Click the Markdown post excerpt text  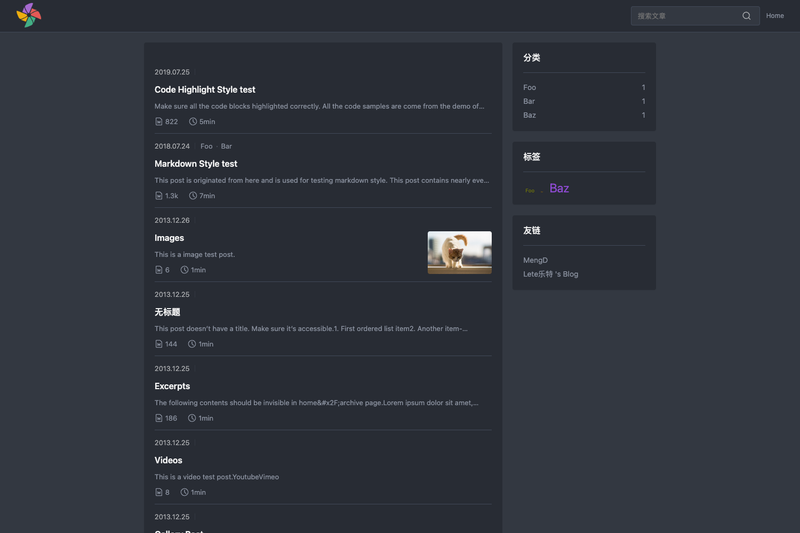tap(322, 180)
